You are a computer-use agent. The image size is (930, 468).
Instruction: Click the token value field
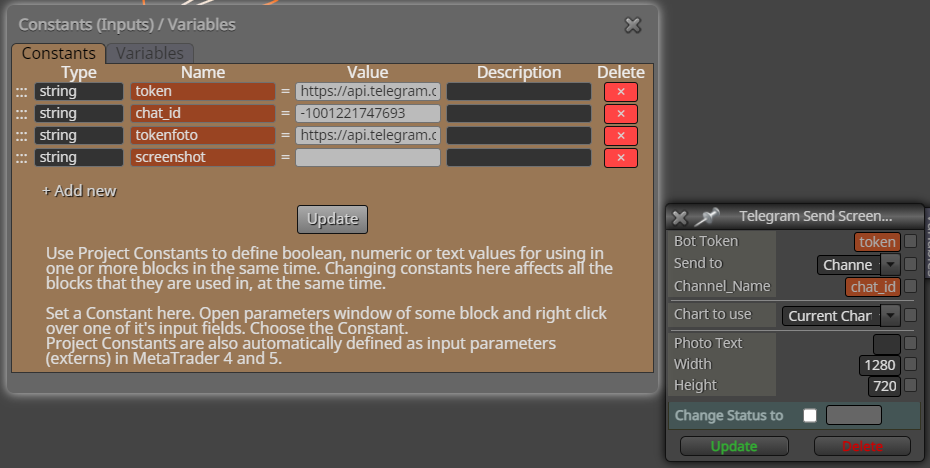(x=368, y=91)
